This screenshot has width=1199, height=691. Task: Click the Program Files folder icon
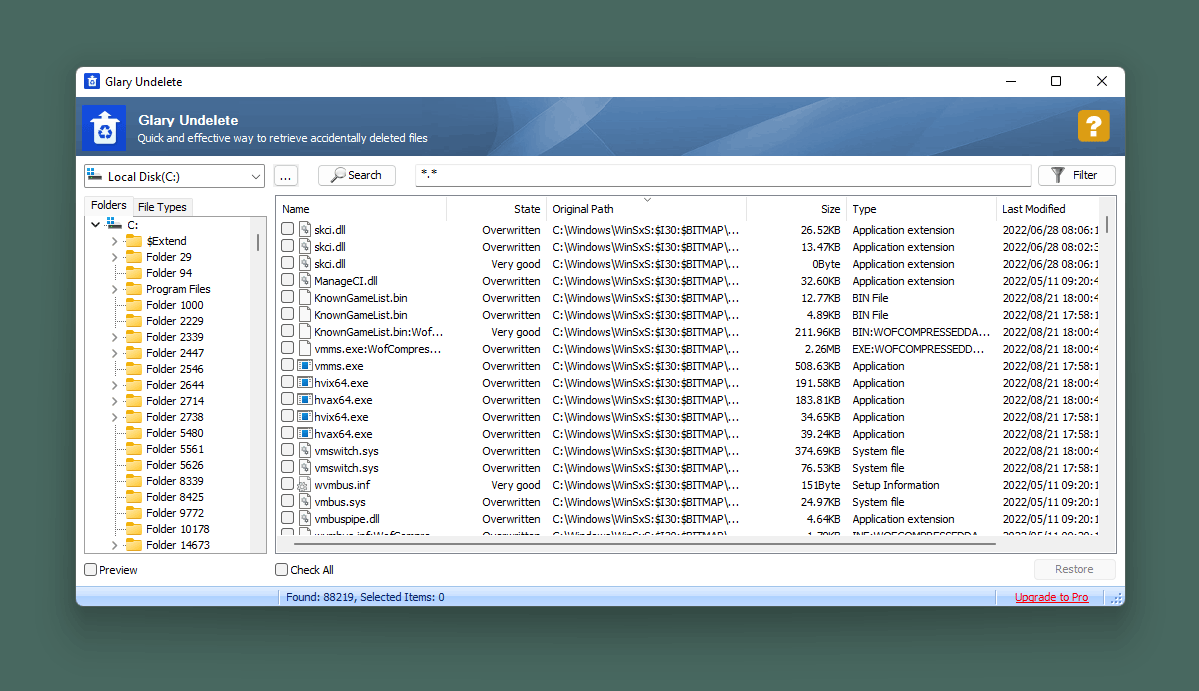click(134, 289)
